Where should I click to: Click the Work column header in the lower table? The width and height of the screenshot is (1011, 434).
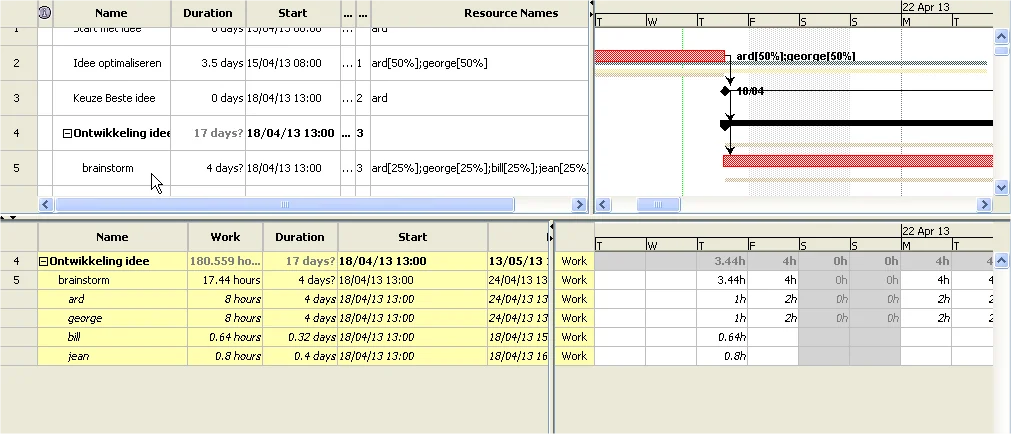(x=225, y=237)
